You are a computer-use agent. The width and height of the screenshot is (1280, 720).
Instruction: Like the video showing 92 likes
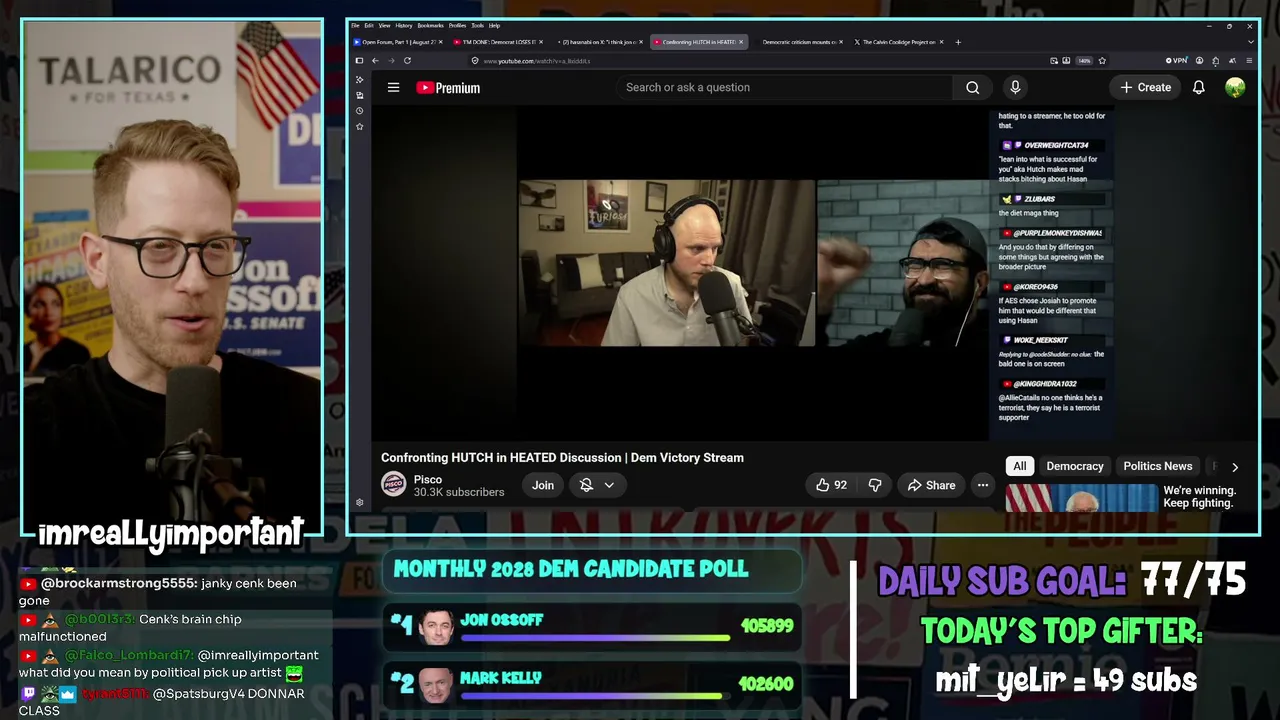pos(831,485)
